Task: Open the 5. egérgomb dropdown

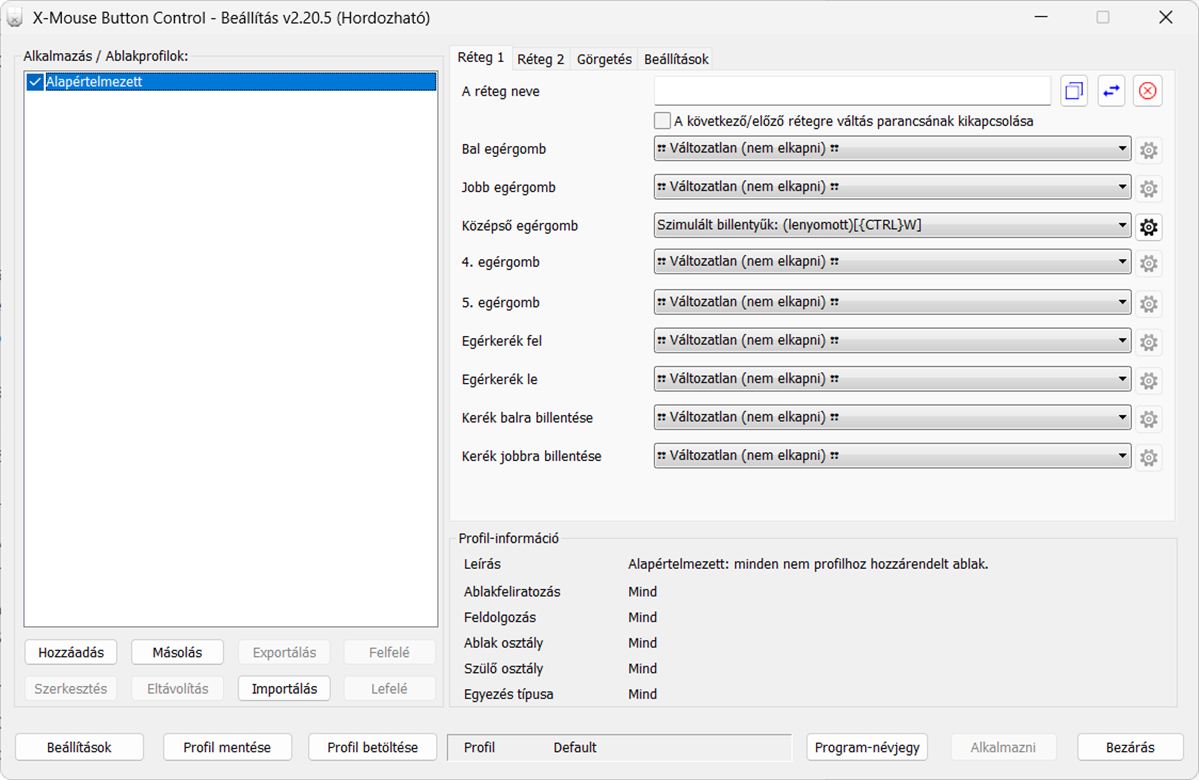Action: click(x=892, y=302)
